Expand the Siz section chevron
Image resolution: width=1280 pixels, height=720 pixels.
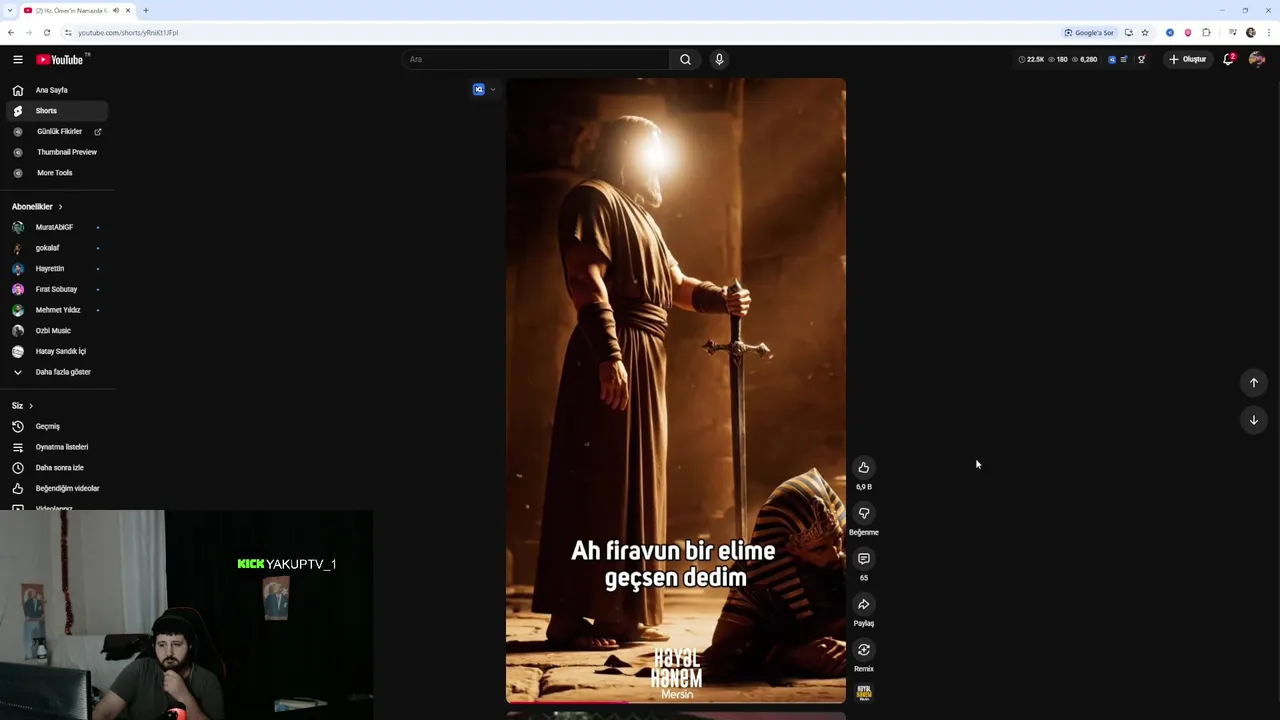point(31,406)
